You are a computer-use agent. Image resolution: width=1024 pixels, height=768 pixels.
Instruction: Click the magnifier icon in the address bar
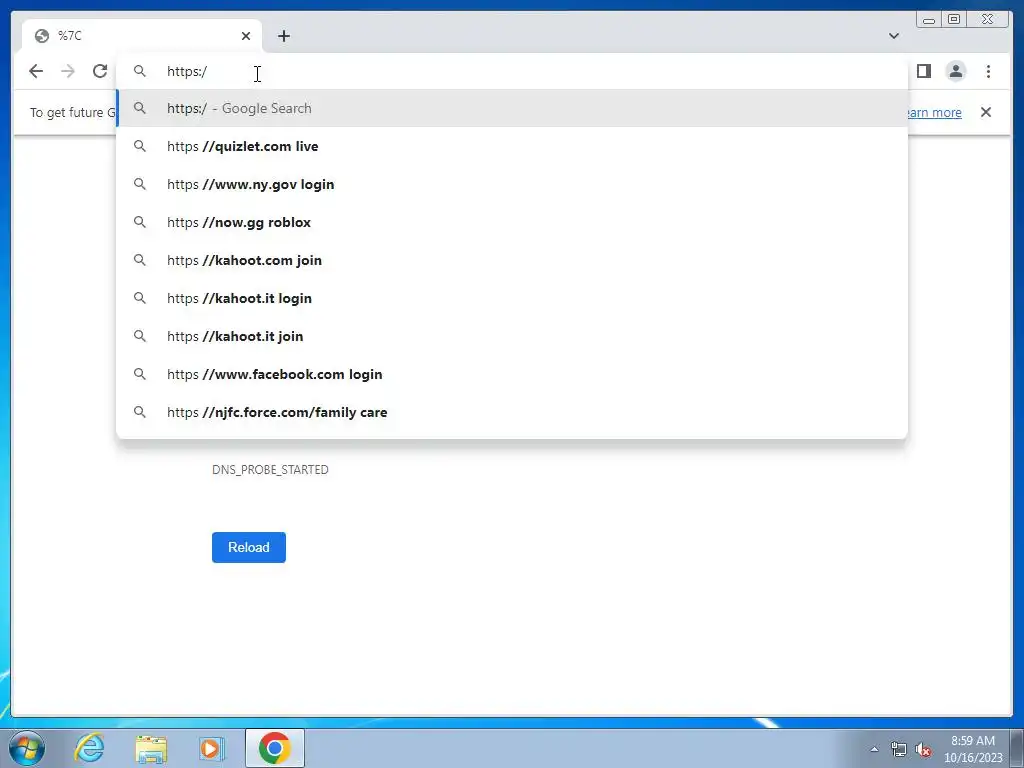(x=140, y=71)
